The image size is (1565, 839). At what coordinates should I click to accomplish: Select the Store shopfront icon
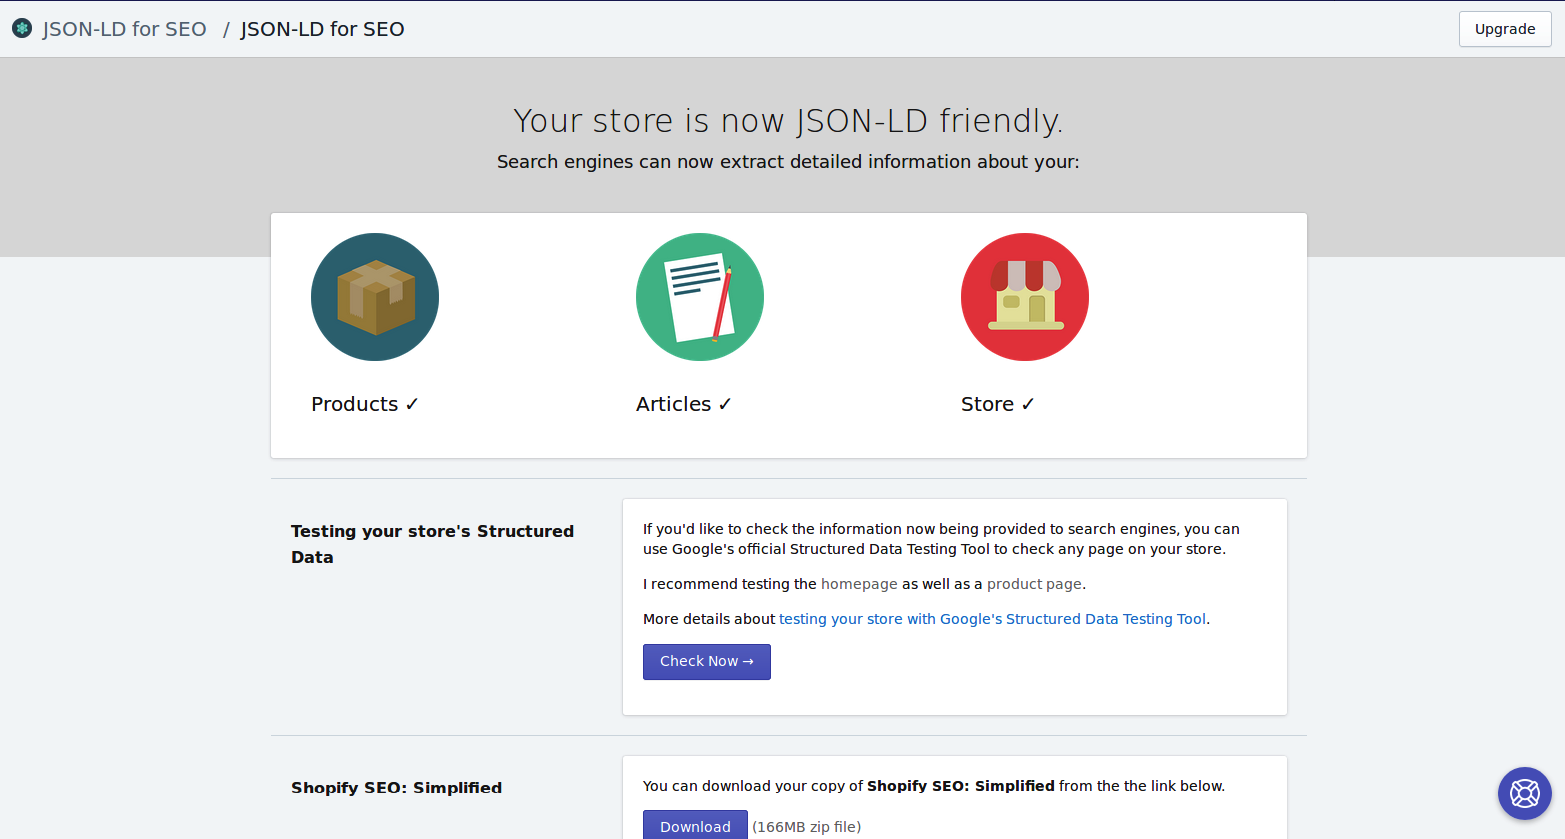click(1024, 296)
